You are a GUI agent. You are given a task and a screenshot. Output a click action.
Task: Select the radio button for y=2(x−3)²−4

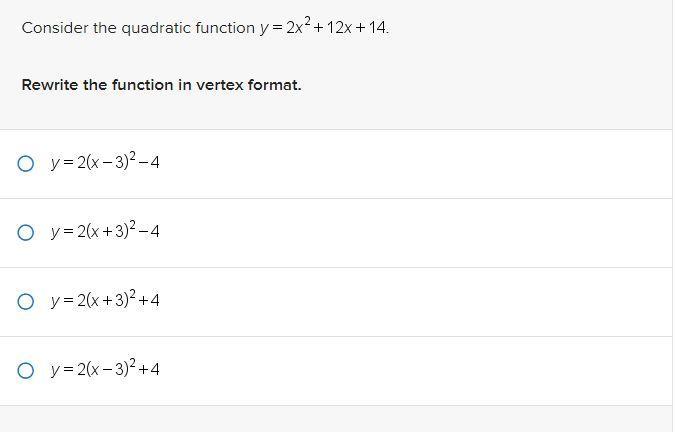tap(26, 163)
